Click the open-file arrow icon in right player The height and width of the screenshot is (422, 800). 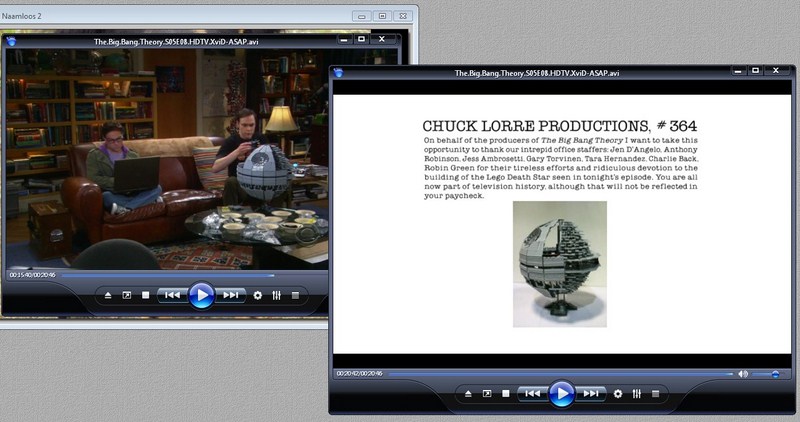pos(487,394)
